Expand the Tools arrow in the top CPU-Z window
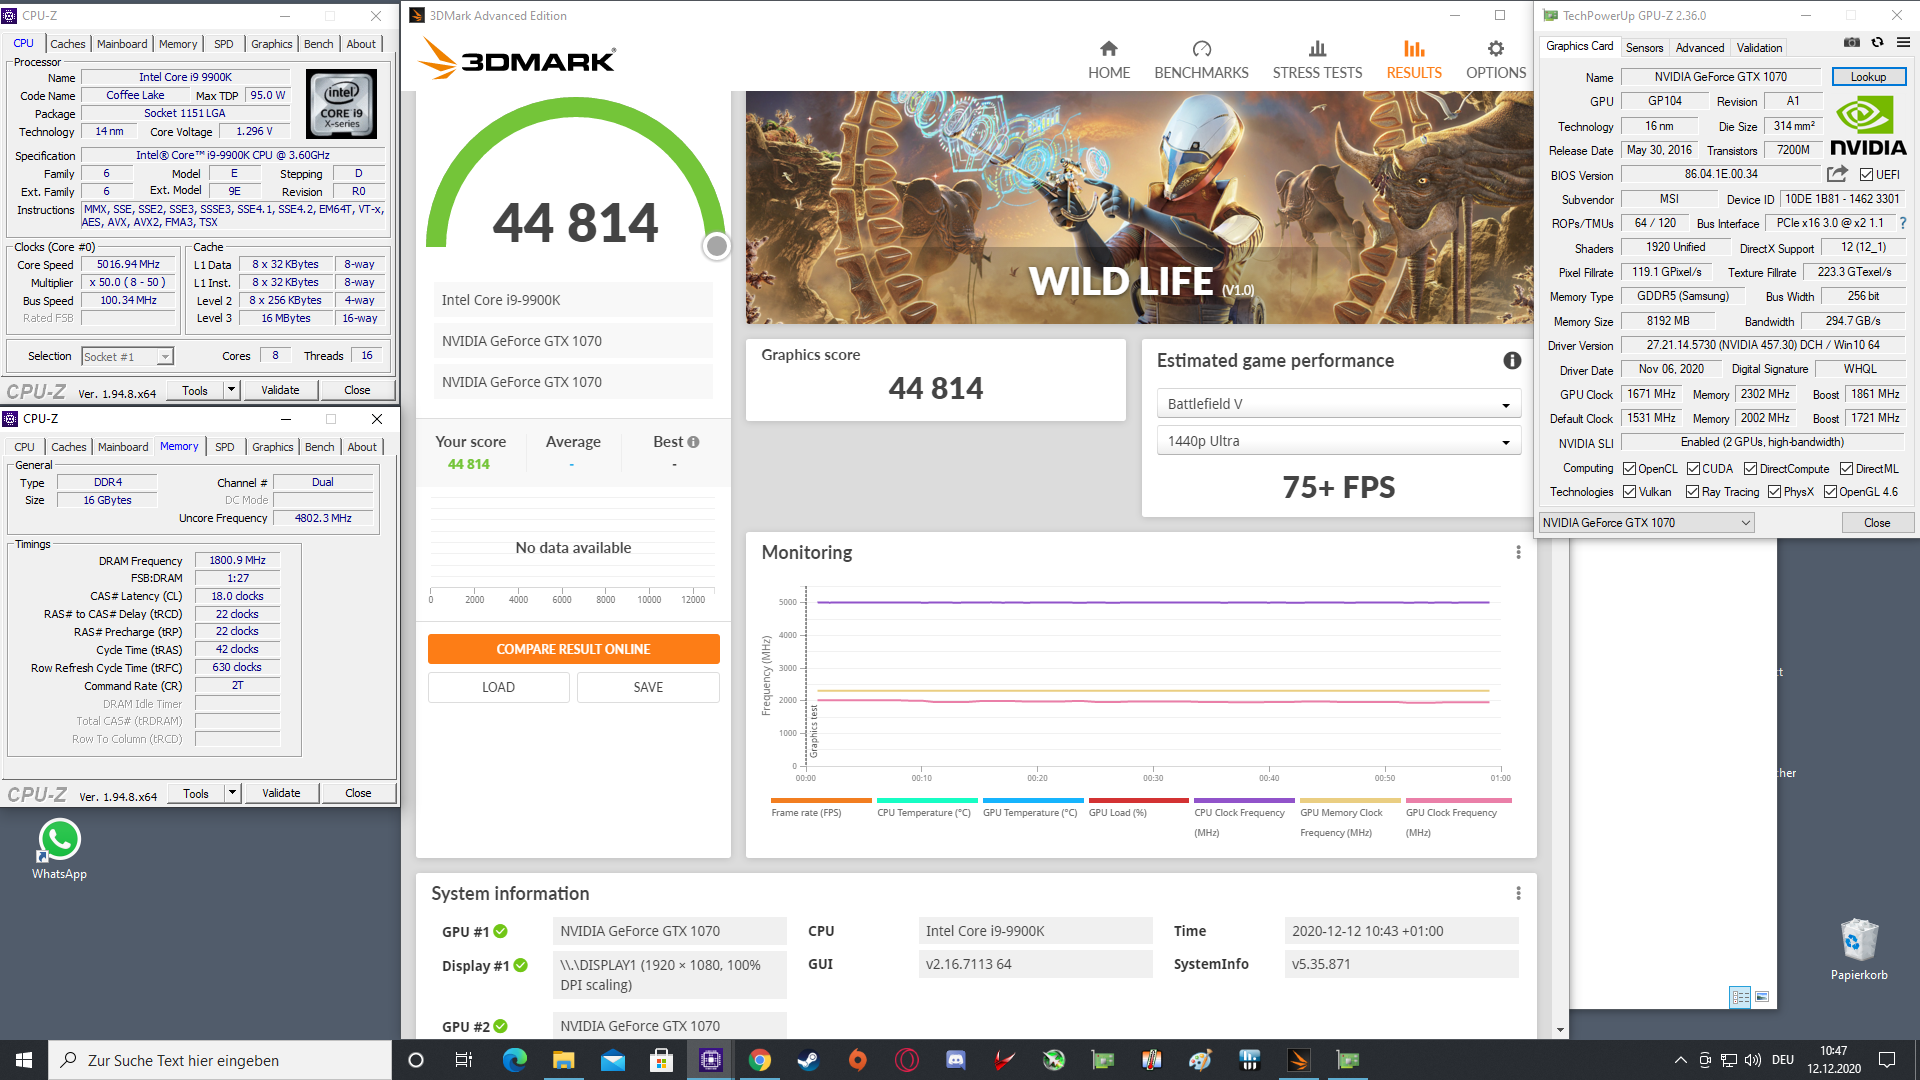The width and height of the screenshot is (1920, 1080). coord(232,390)
